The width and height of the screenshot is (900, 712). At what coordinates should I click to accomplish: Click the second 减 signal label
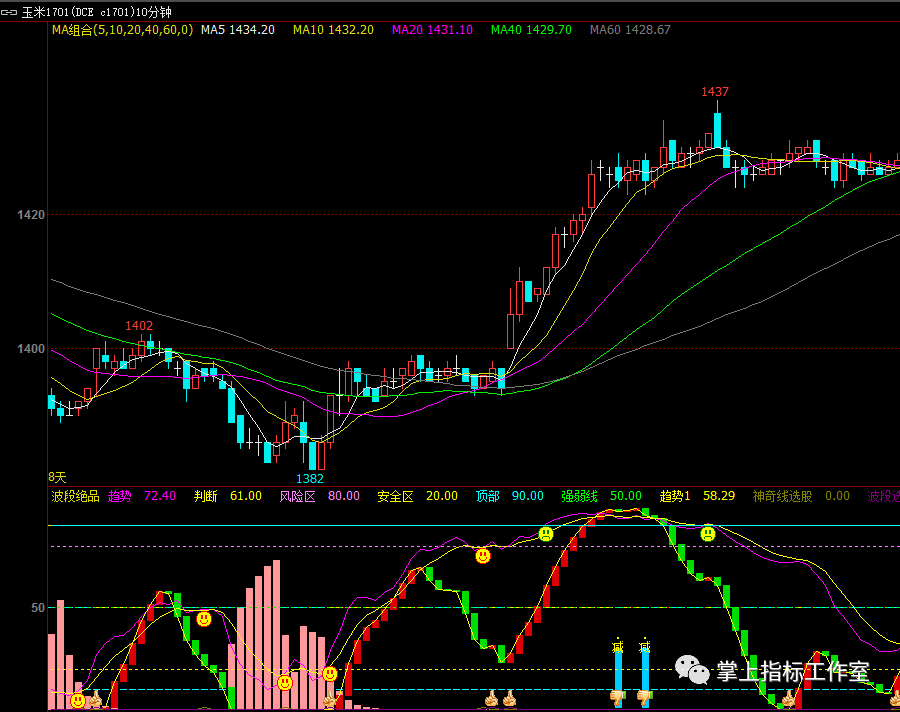[645, 647]
